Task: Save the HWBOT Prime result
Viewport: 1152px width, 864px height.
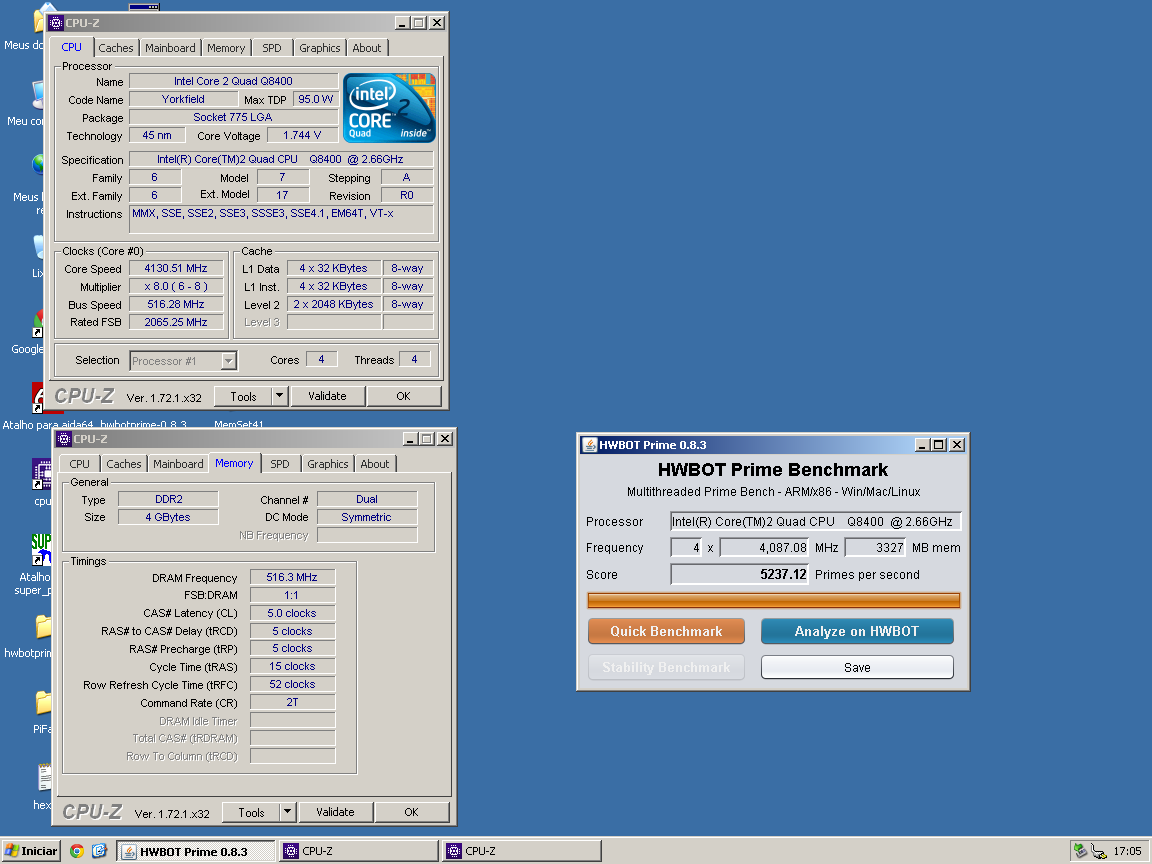Action: pos(857,667)
